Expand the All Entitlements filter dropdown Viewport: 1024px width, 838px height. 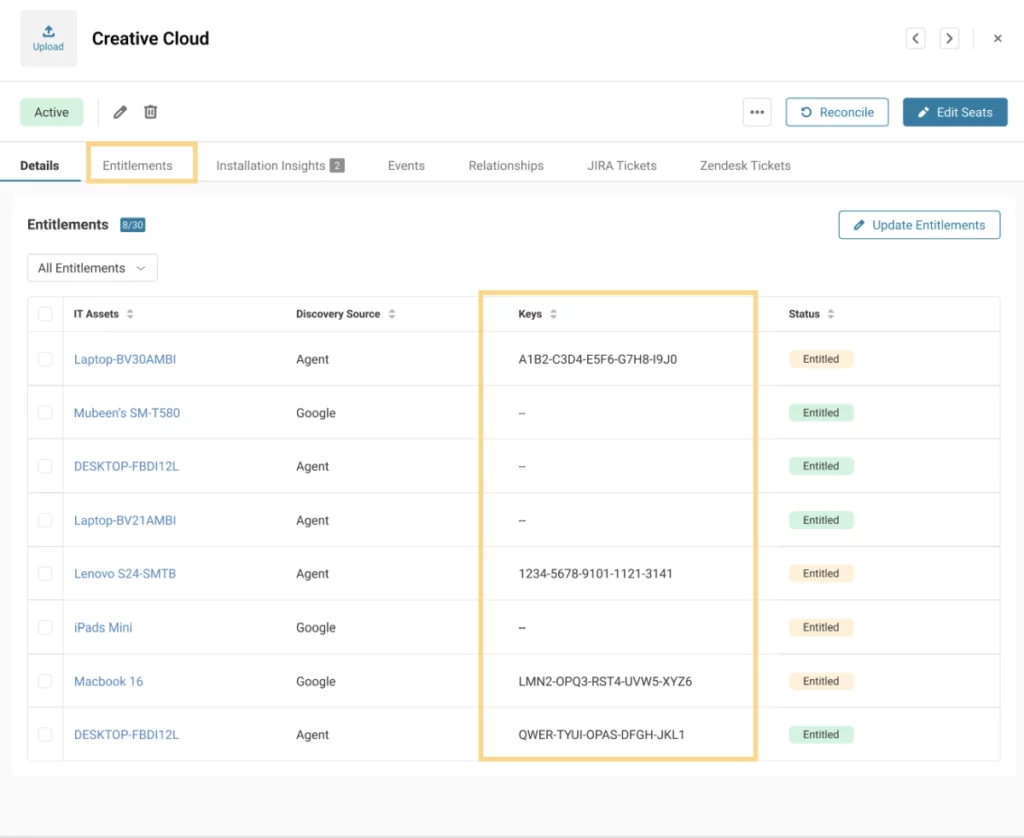(92, 268)
